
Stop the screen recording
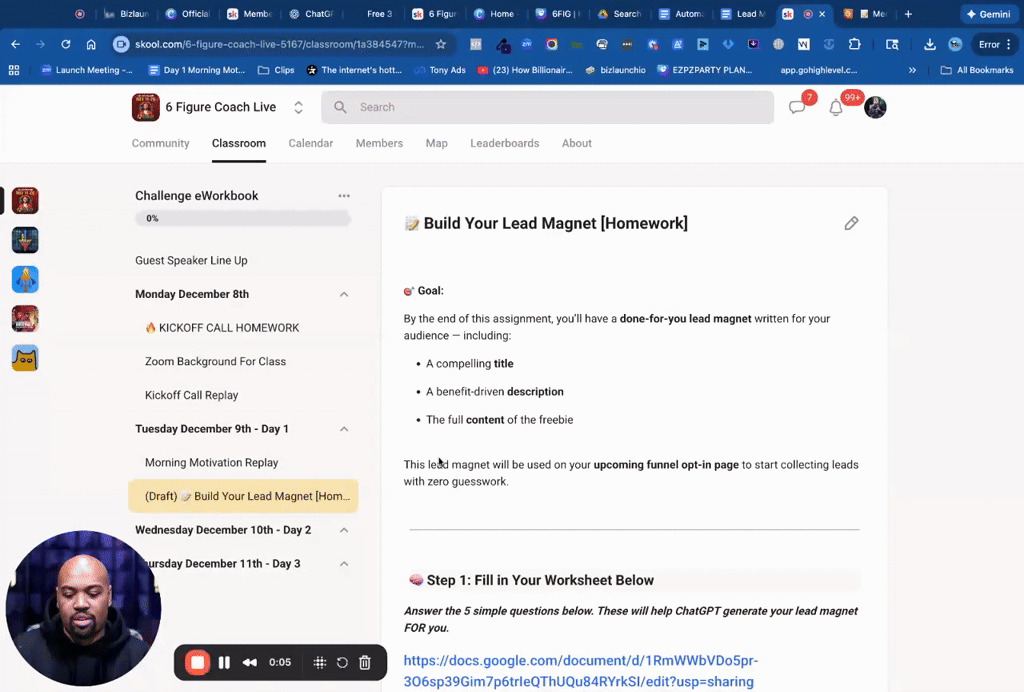click(196, 662)
